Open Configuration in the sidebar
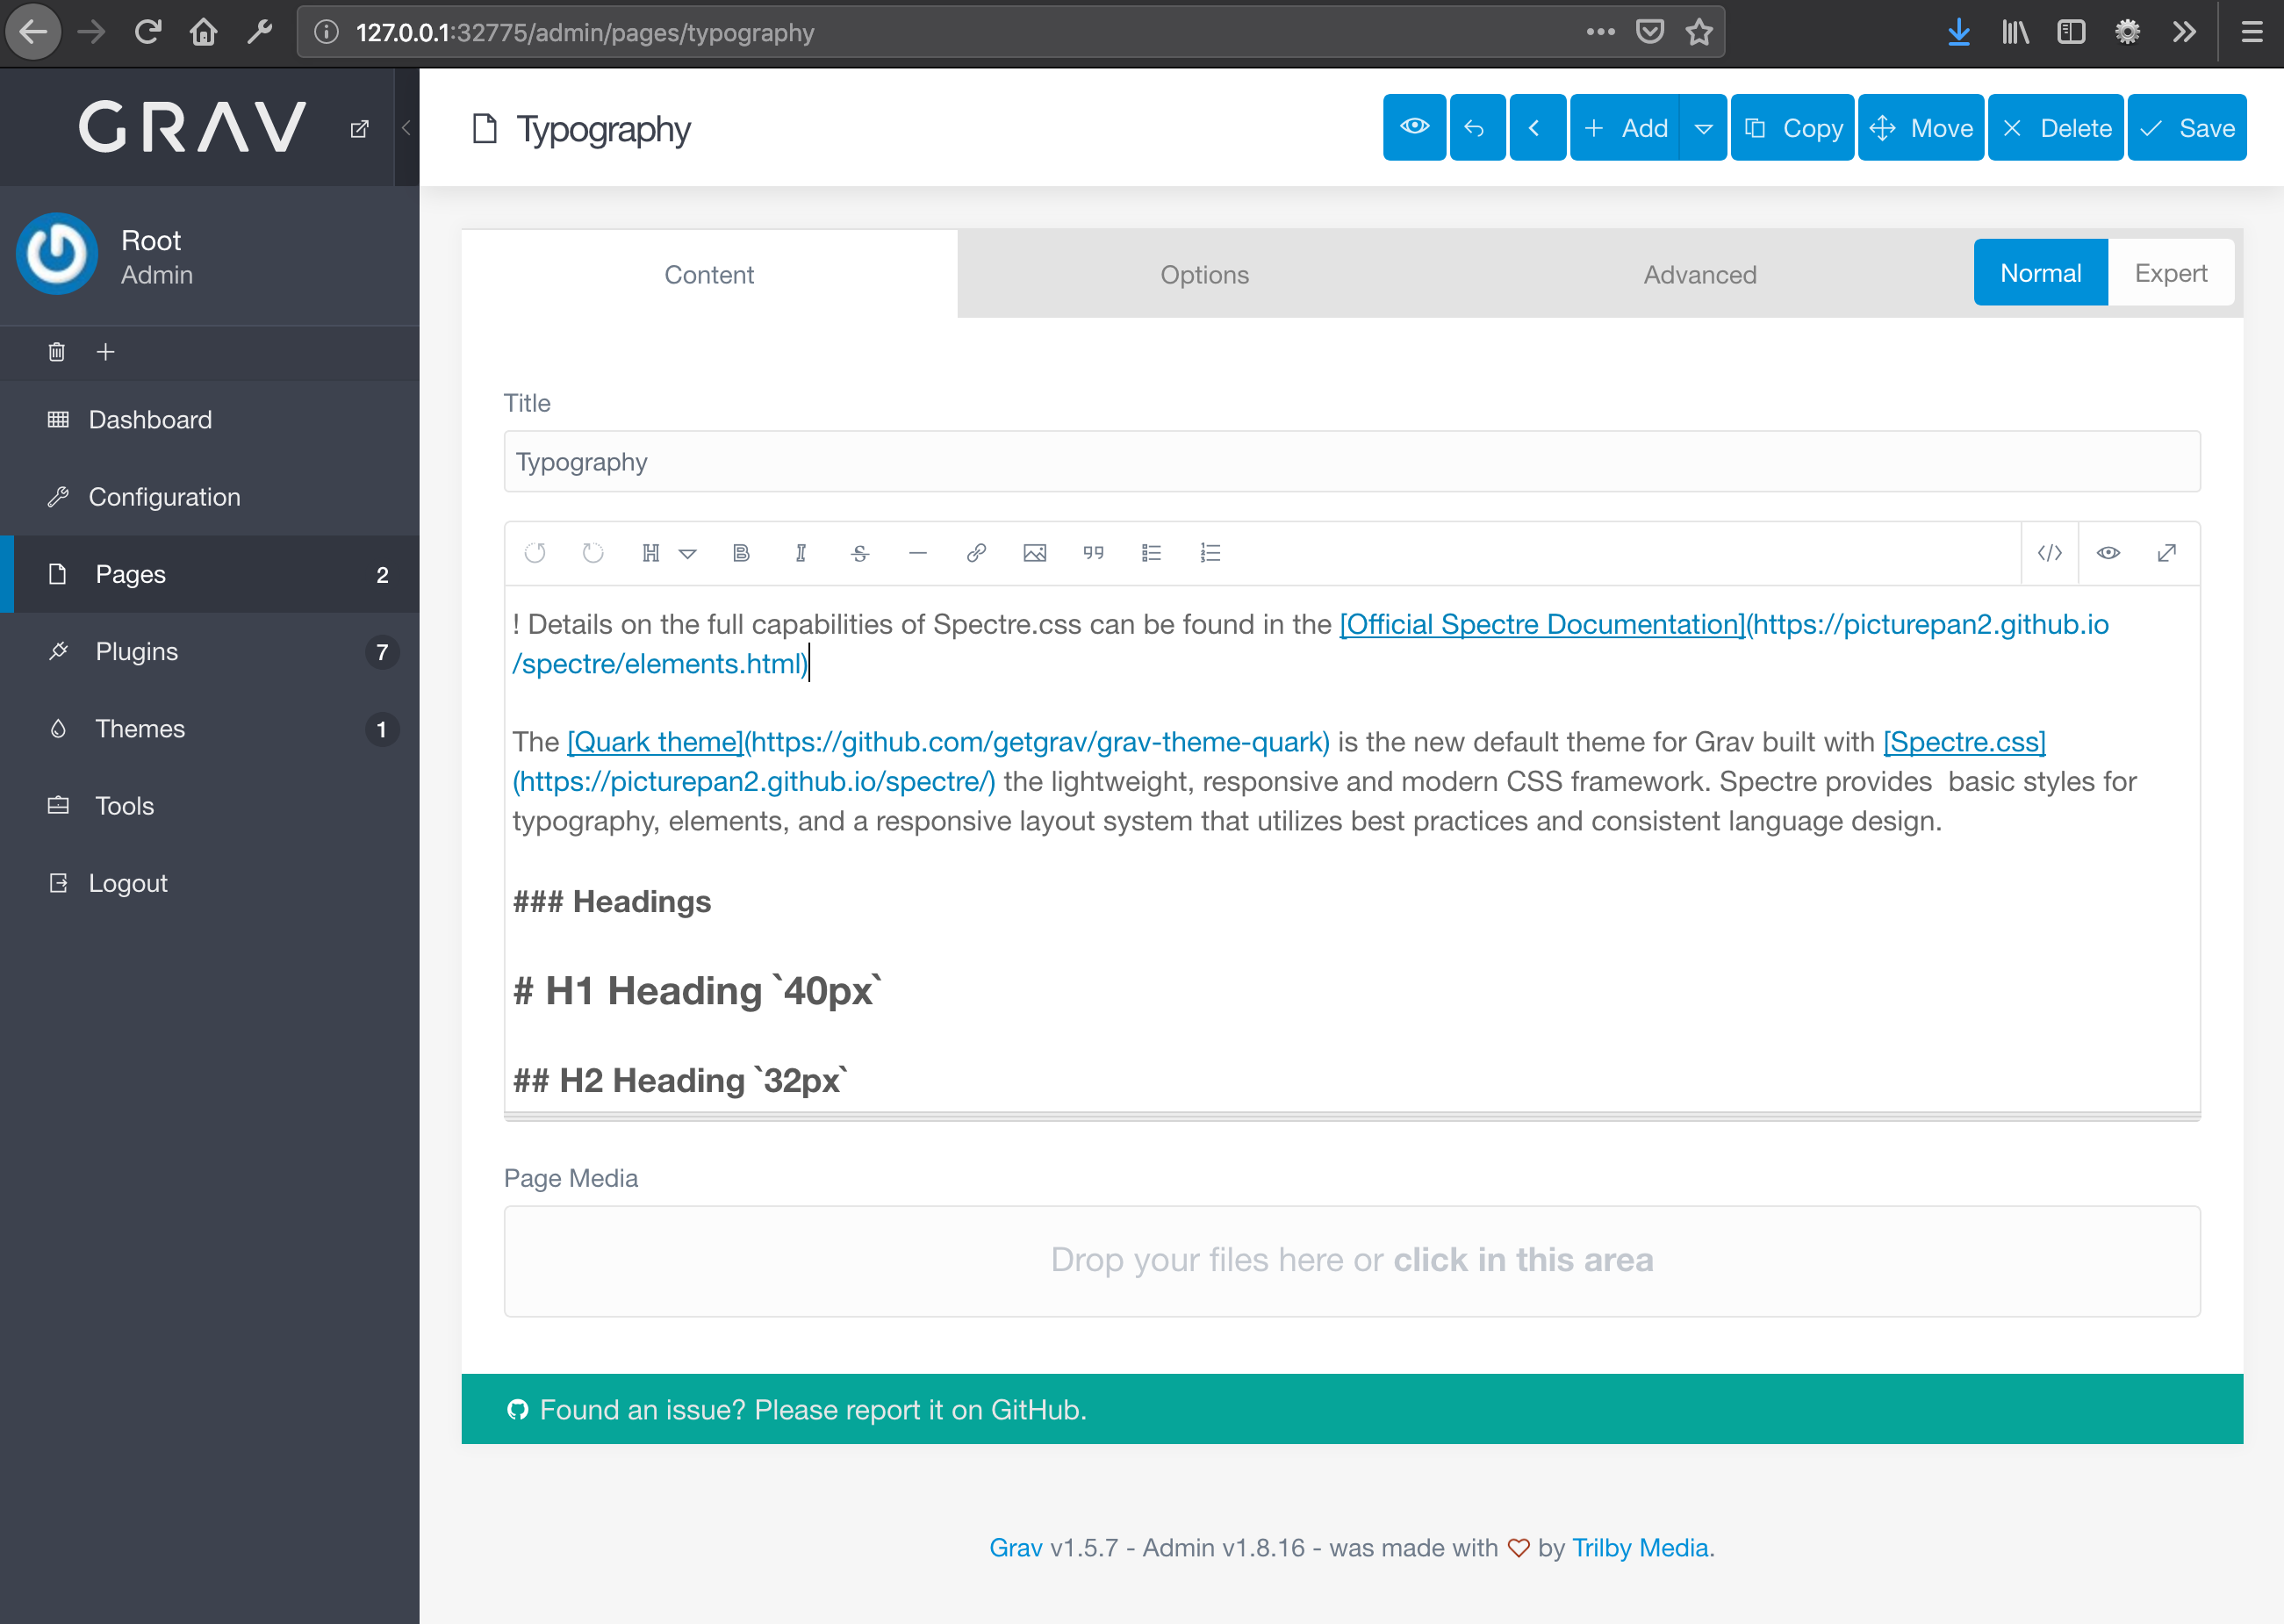The width and height of the screenshot is (2284, 1624). click(210, 496)
